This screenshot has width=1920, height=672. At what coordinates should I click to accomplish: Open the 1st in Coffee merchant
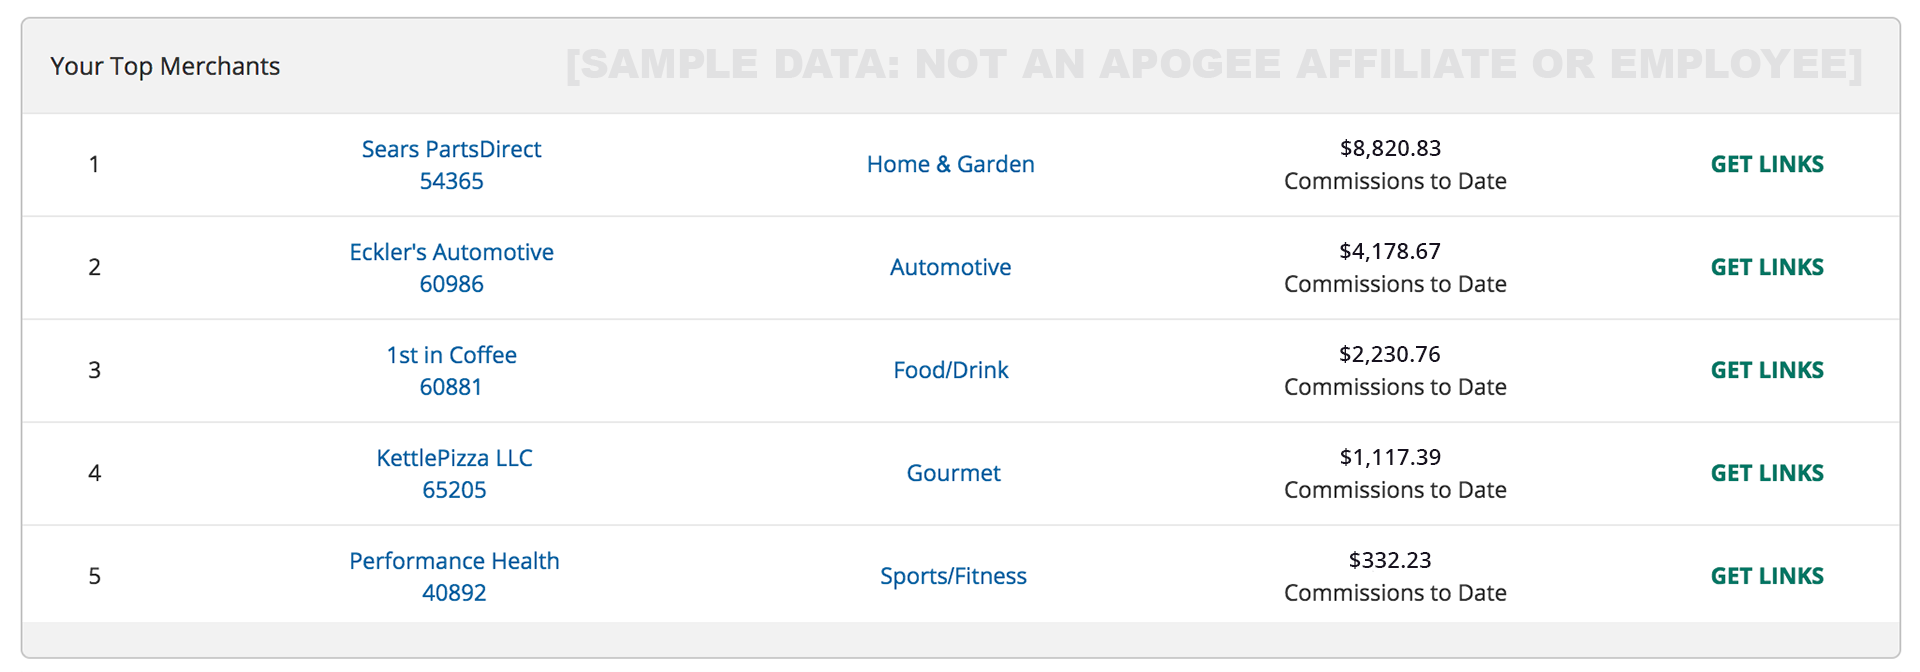(x=451, y=355)
